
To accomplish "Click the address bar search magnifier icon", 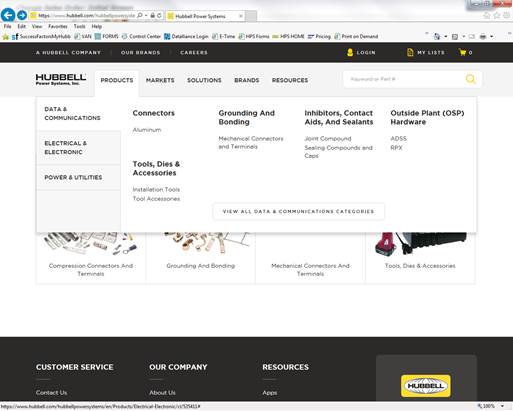I will (140, 16).
